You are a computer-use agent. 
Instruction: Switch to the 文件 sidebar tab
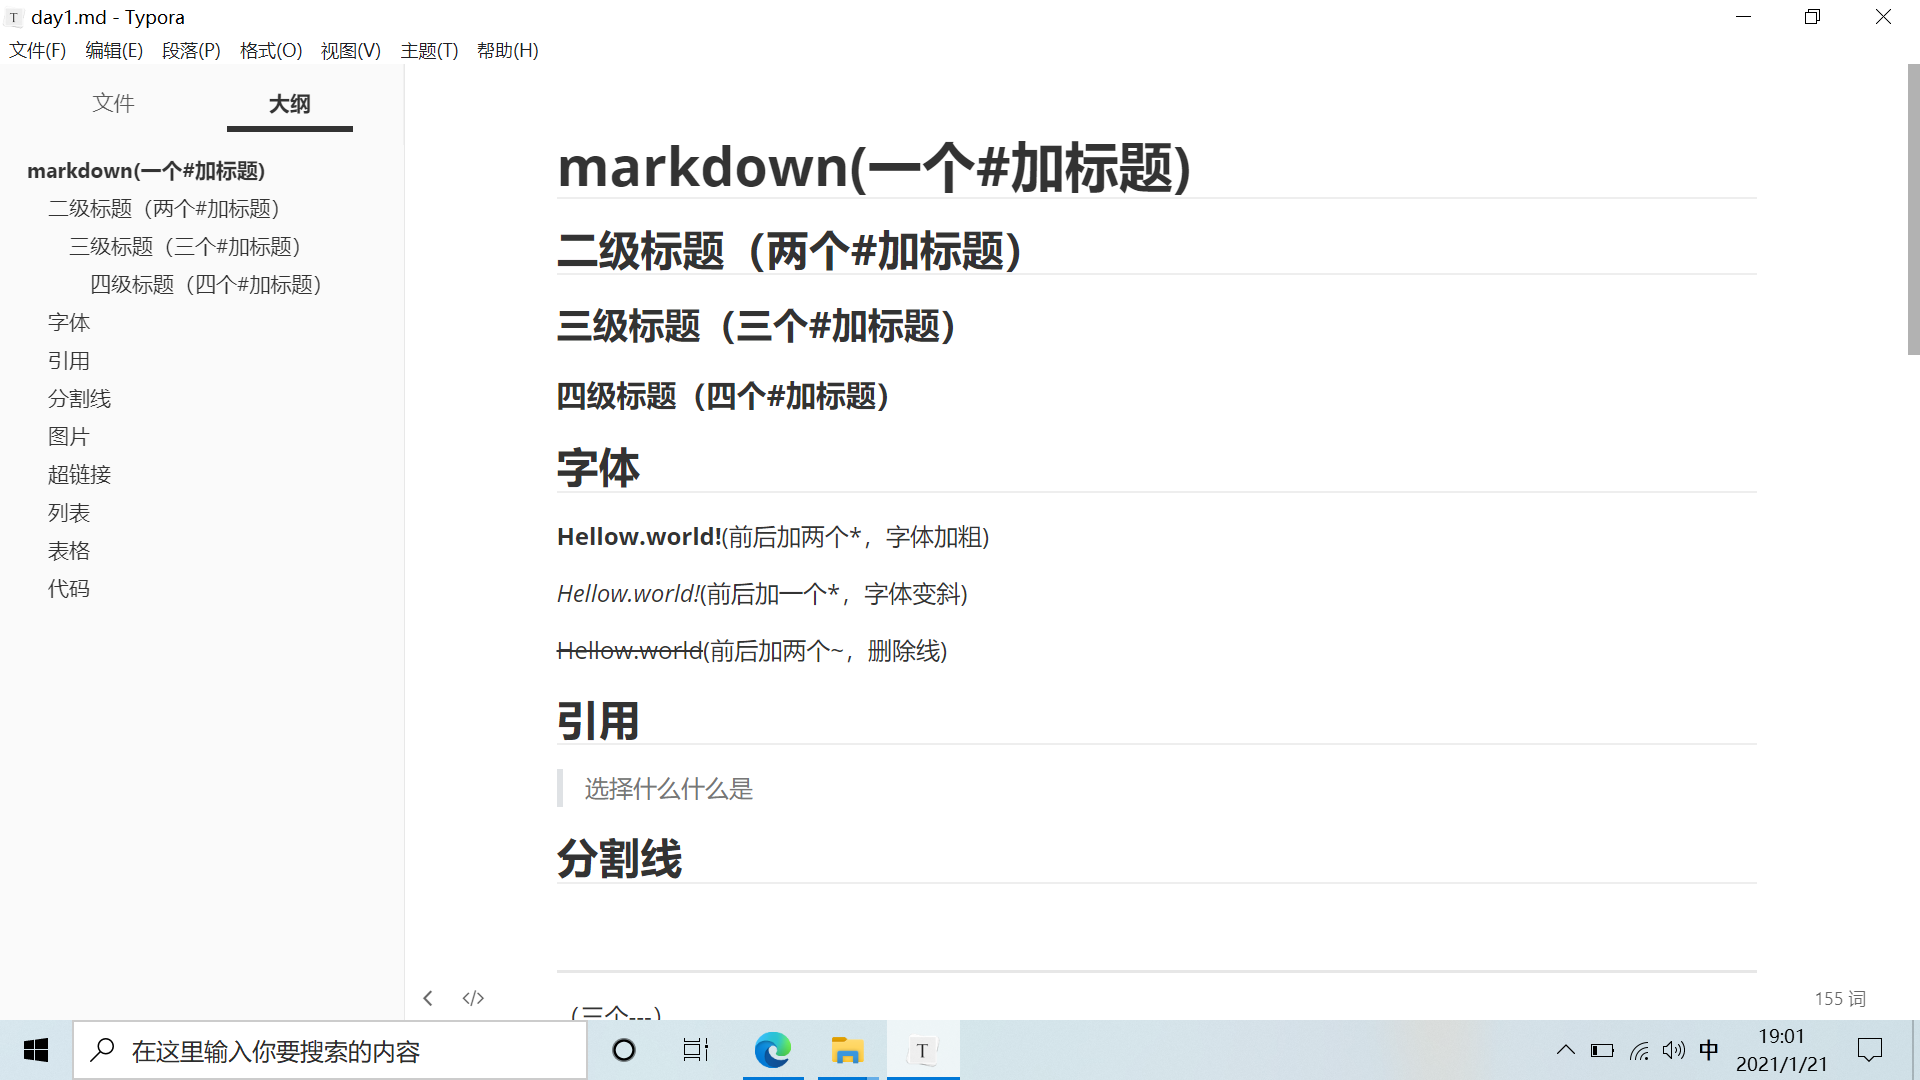(x=113, y=103)
